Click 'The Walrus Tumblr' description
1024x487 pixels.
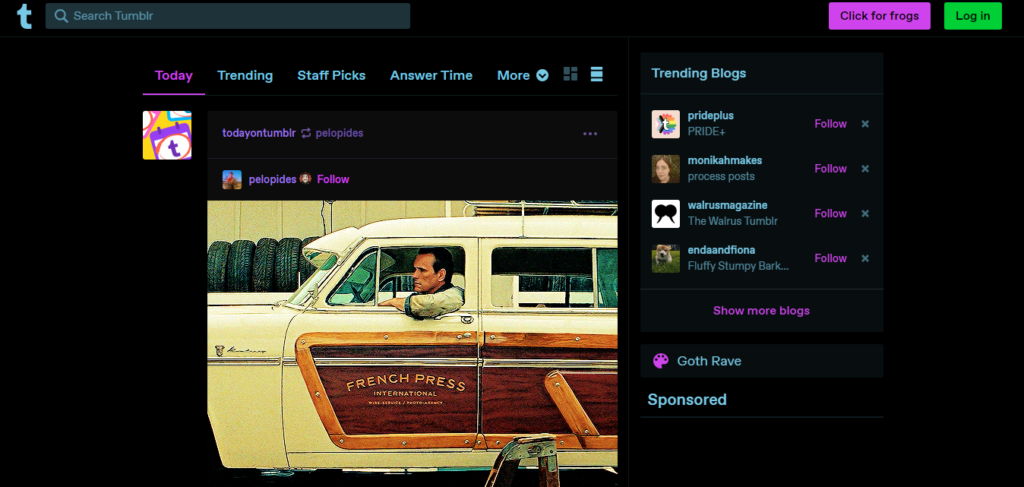coord(733,221)
